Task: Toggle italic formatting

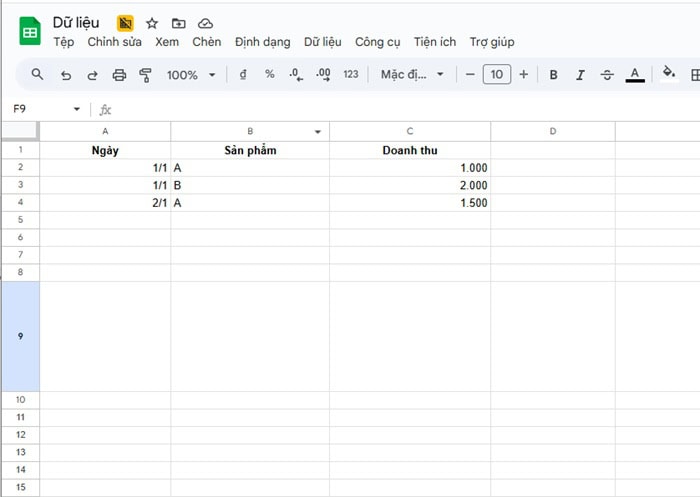Action: click(x=580, y=75)
